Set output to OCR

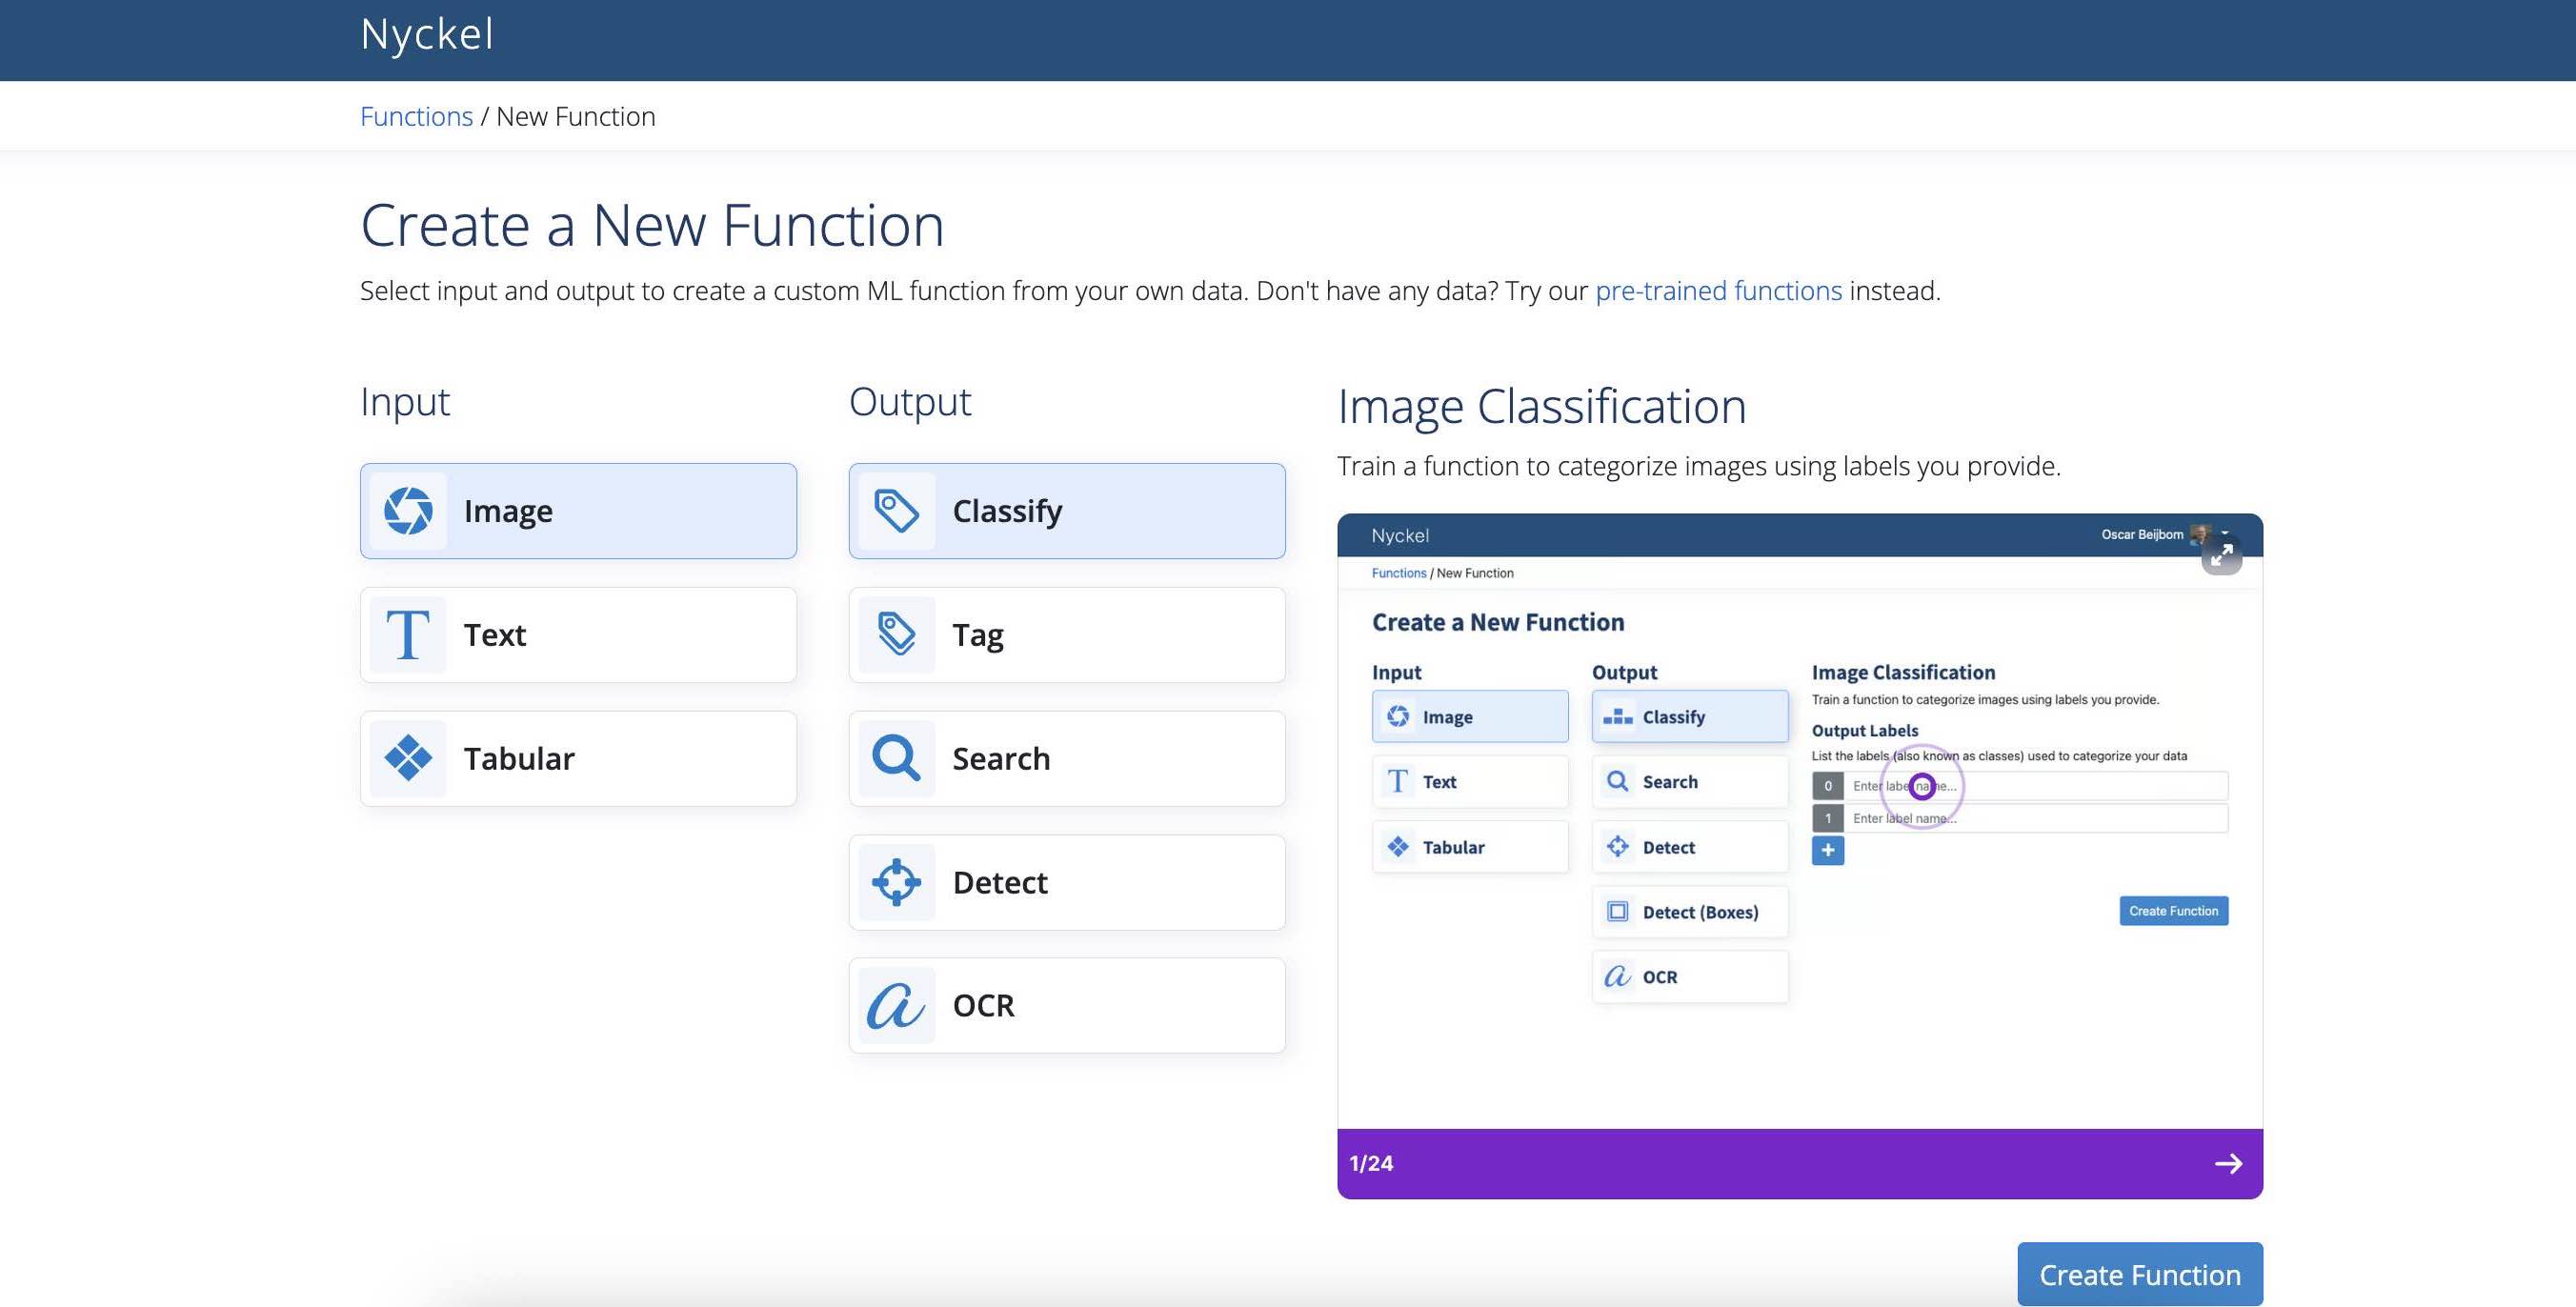click(1066, 1005)
